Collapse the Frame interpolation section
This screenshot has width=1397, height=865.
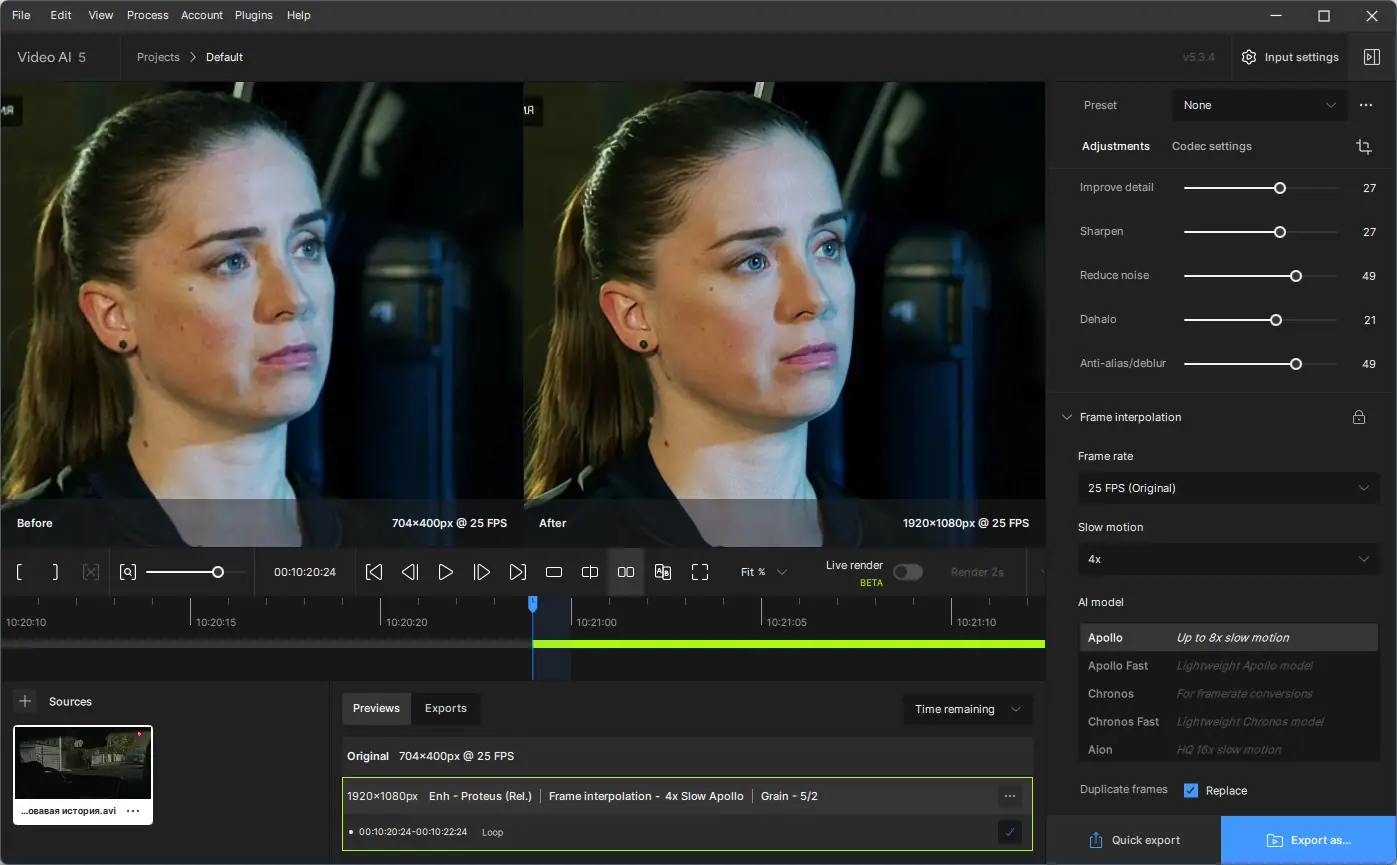(1067, 417)
